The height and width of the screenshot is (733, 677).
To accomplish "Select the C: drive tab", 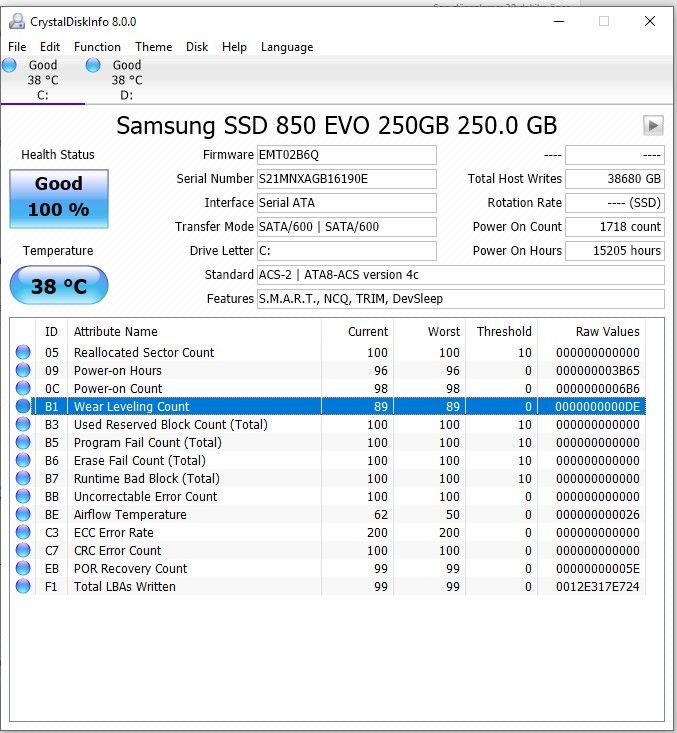I will (x=43, y=80).
